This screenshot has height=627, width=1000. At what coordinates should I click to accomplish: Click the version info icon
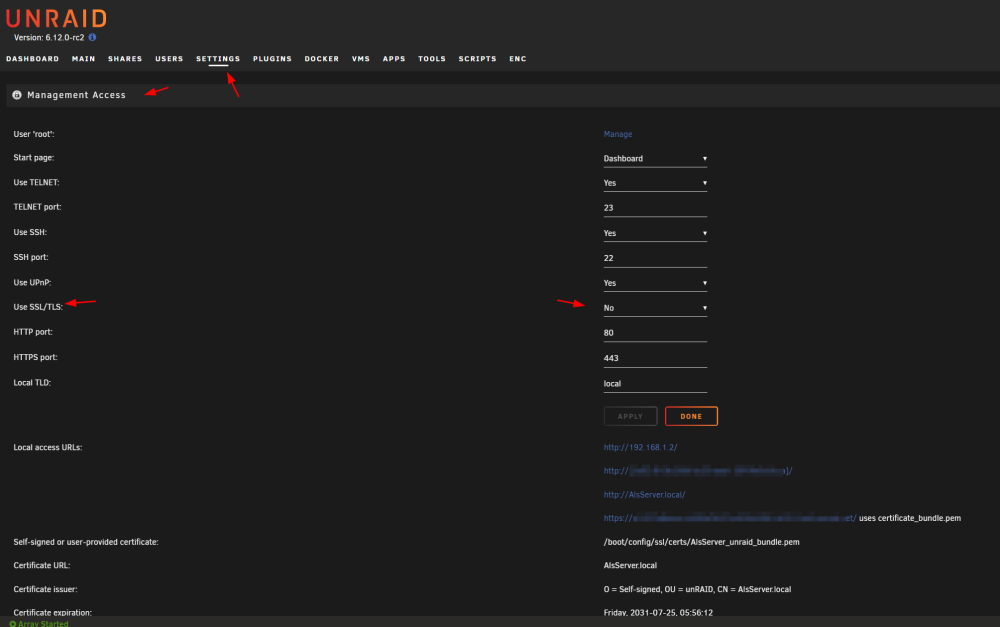pyautogui.click(x=92, y=38)
